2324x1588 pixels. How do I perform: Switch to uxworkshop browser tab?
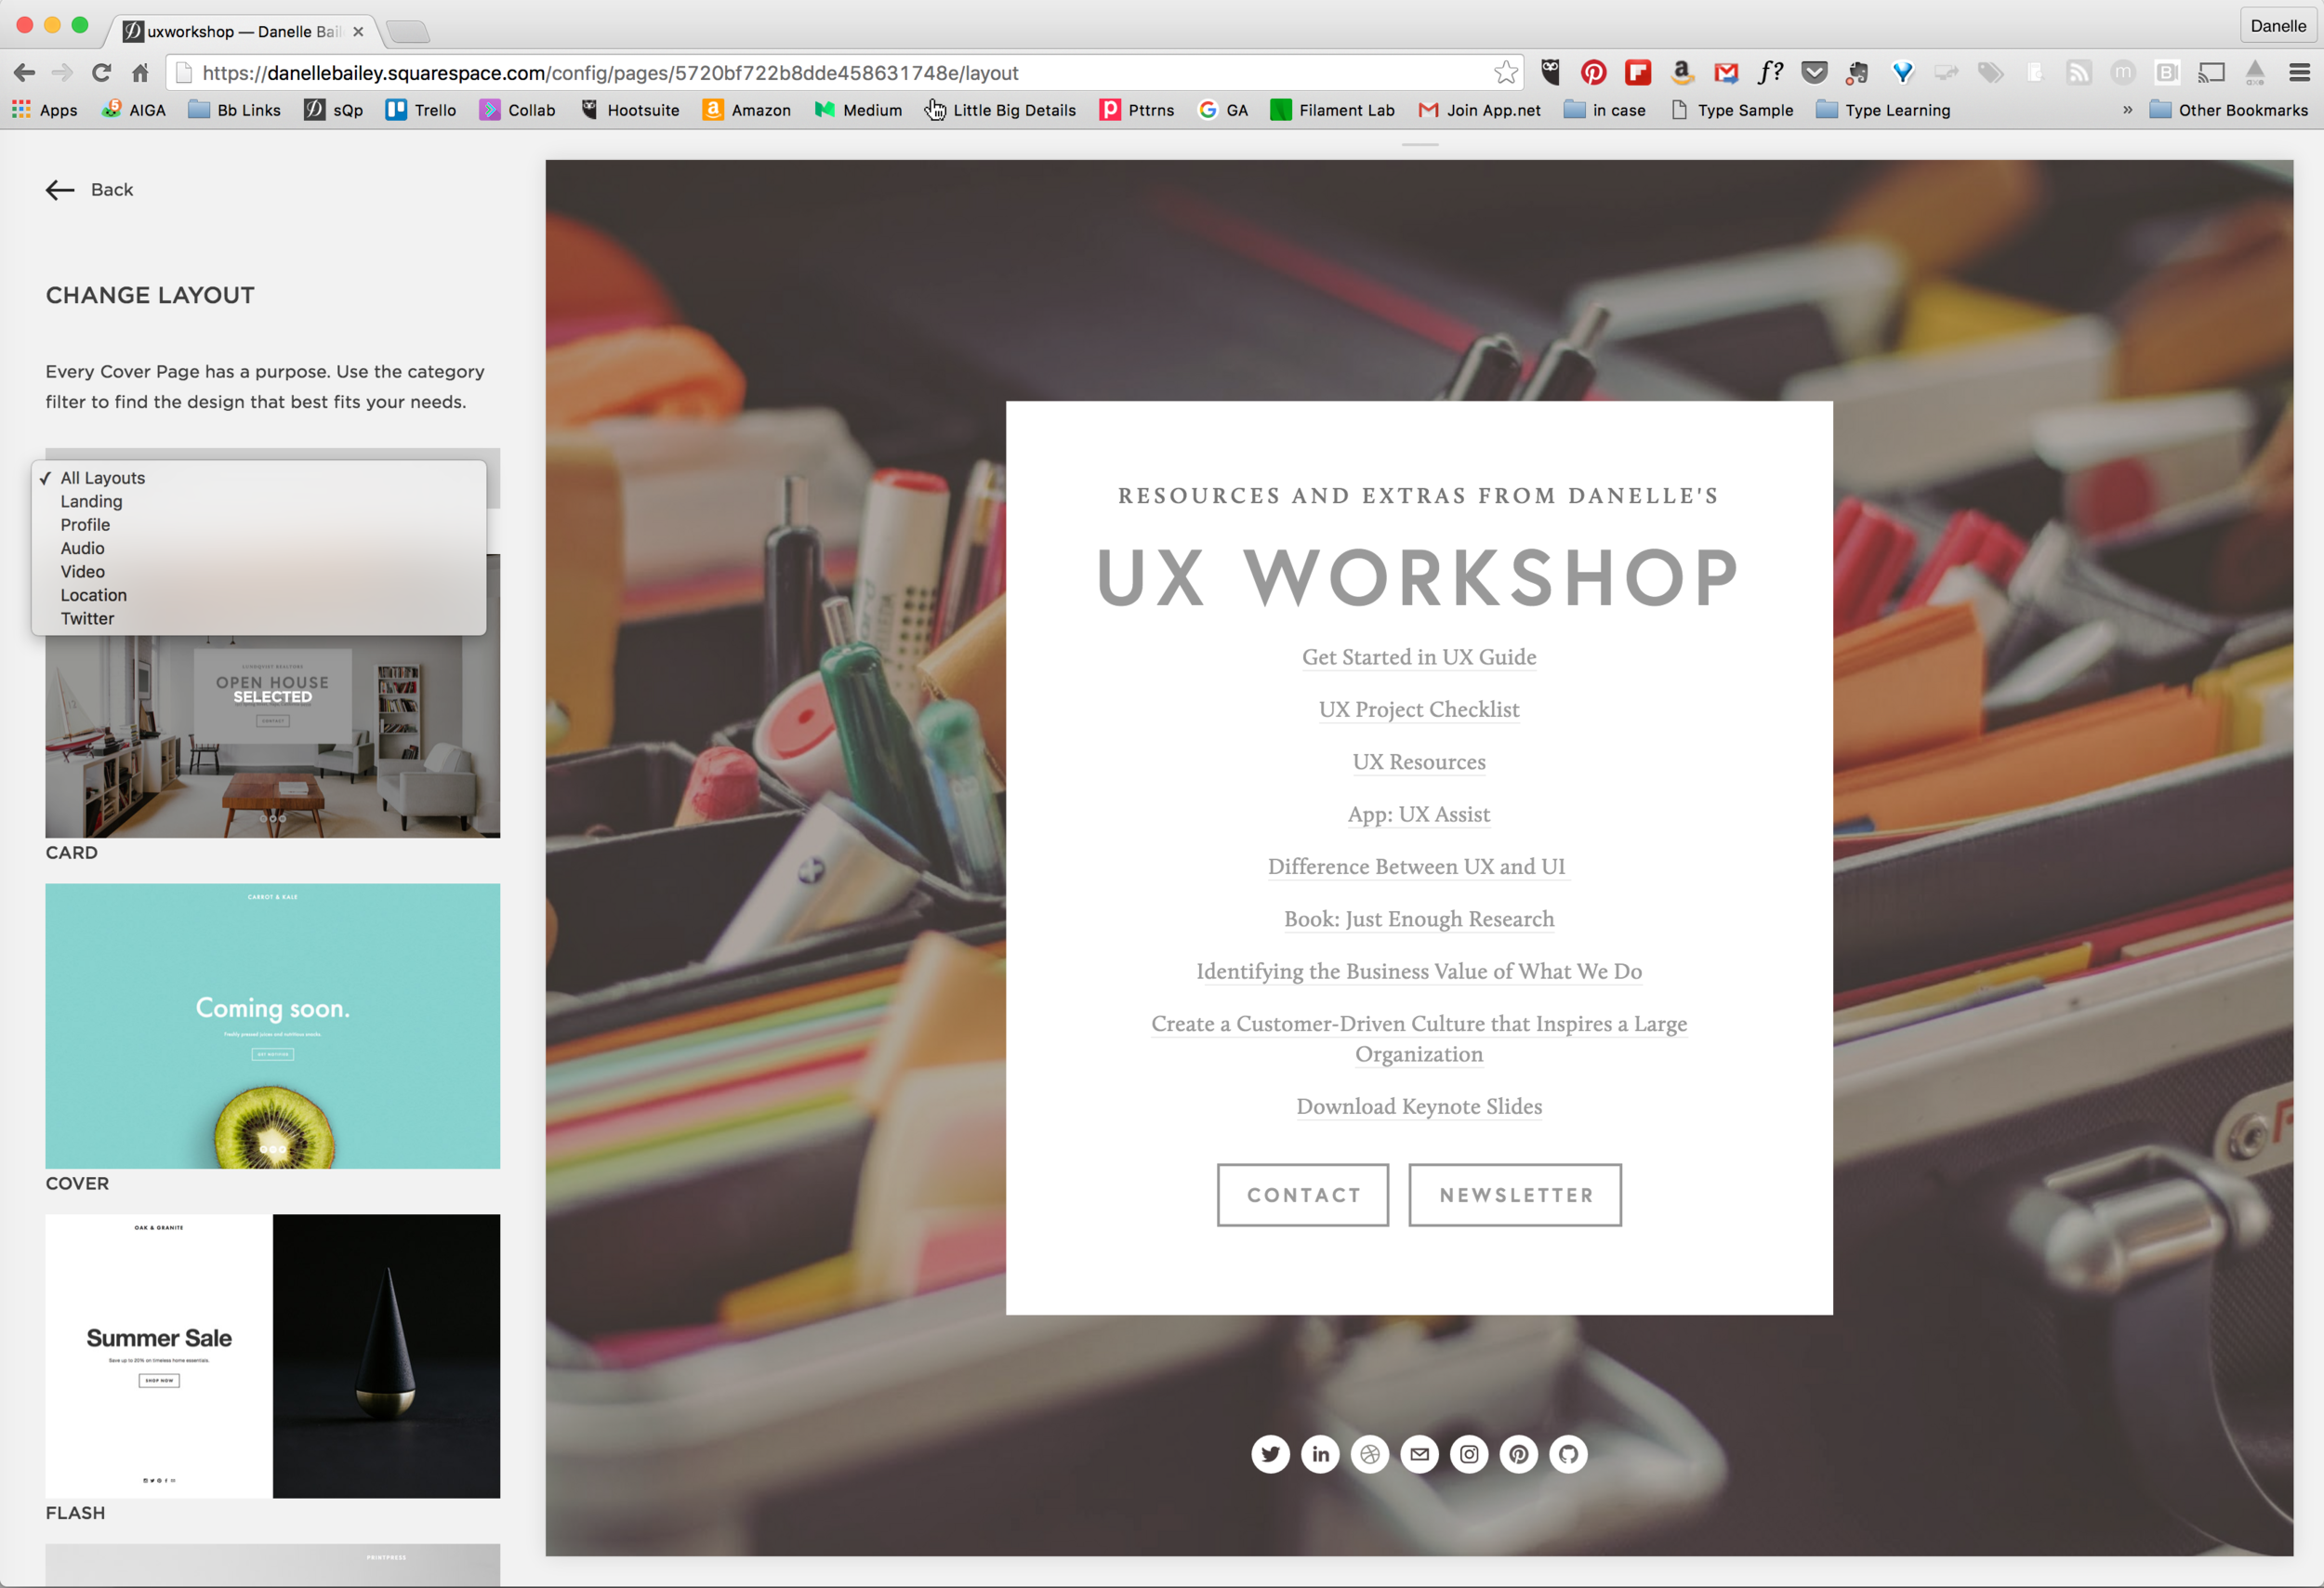(x=240, y=31)
